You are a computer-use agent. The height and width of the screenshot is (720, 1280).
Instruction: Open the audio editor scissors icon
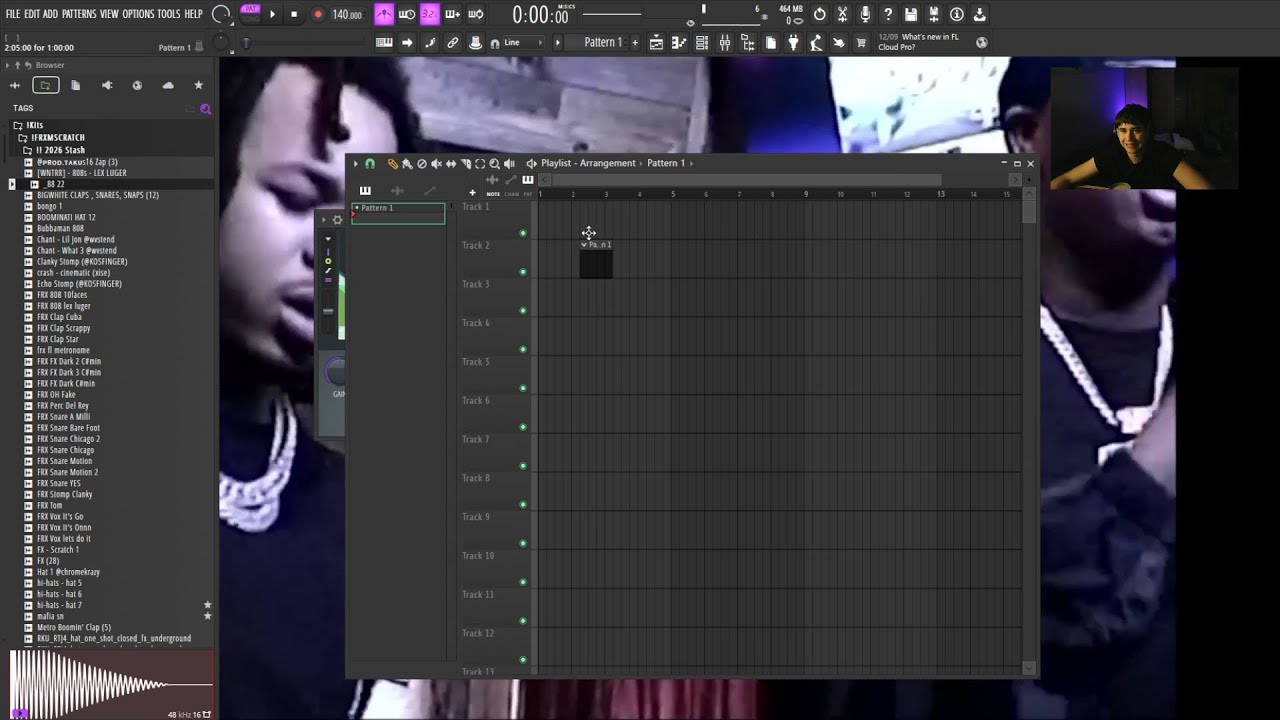842,14
